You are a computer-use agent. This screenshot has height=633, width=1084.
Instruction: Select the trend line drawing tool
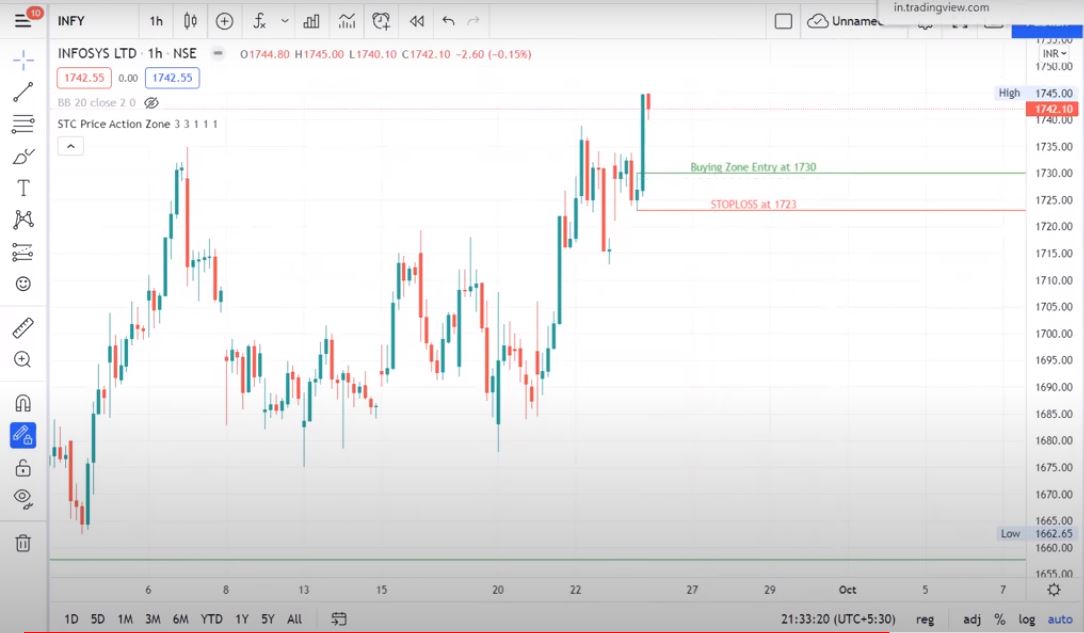coord(23,93)
